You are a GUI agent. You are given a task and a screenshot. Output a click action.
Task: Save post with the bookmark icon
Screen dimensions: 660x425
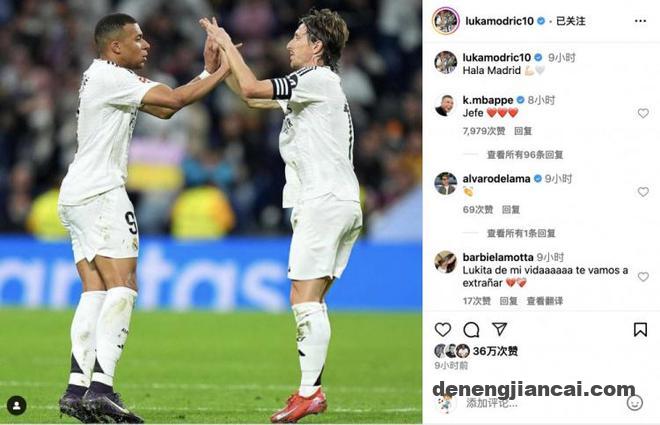[x=640, y=329]
